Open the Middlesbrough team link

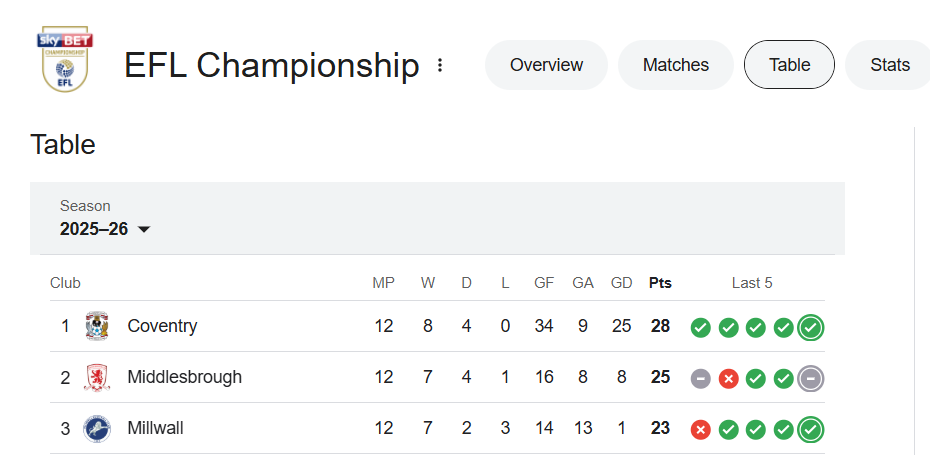coord(184,378)
